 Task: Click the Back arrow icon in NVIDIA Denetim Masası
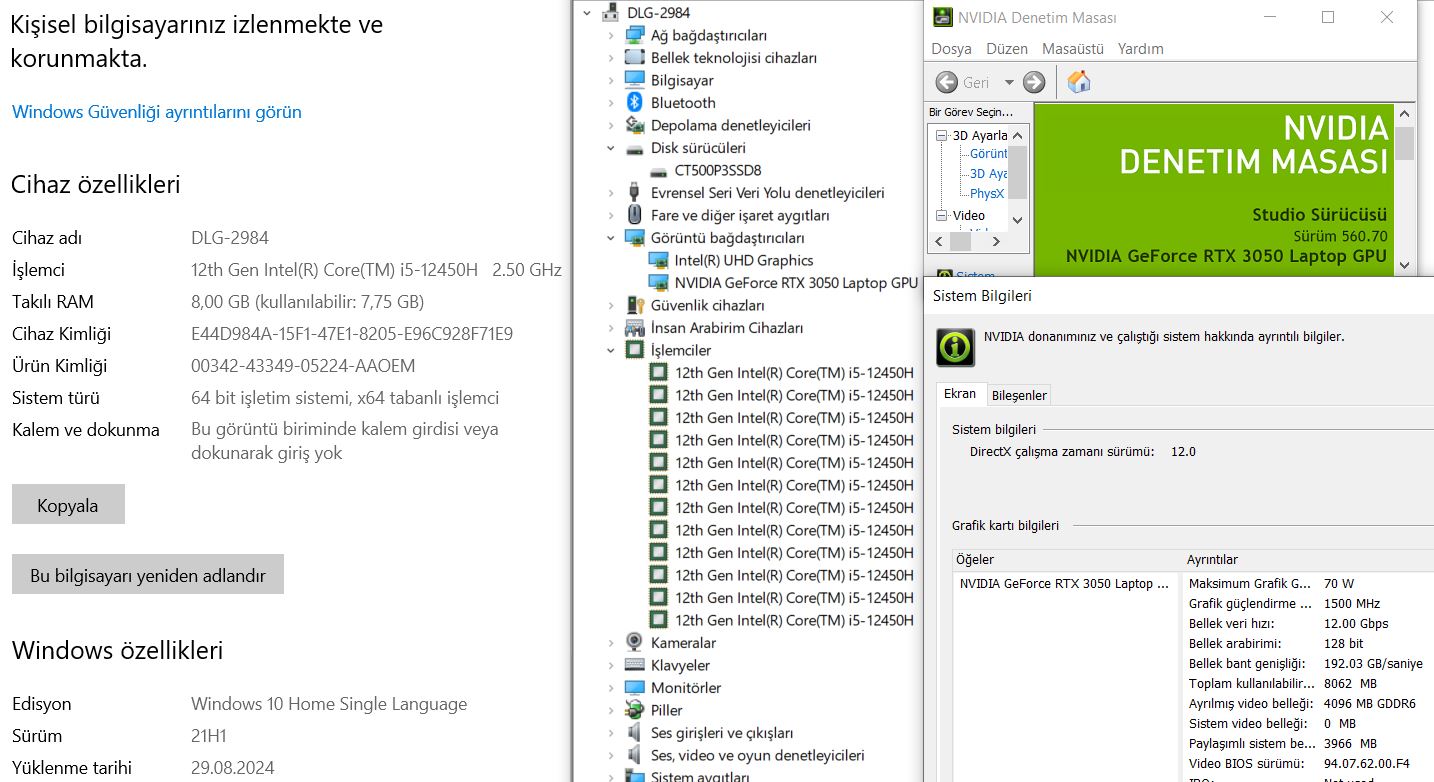point(946,82)
